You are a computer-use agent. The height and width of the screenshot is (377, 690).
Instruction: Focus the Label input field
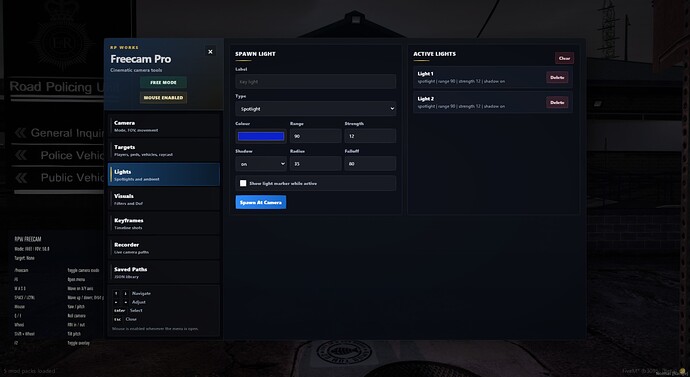pos(316,81)
